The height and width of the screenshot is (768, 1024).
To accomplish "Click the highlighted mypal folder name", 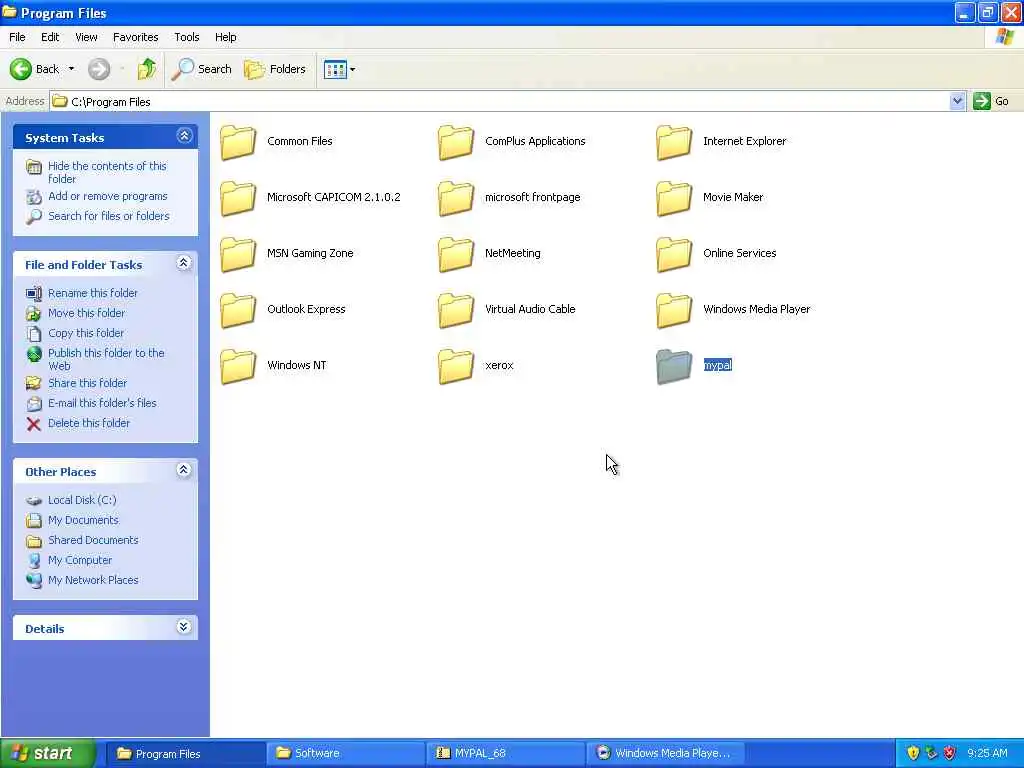I will [718, 365].
